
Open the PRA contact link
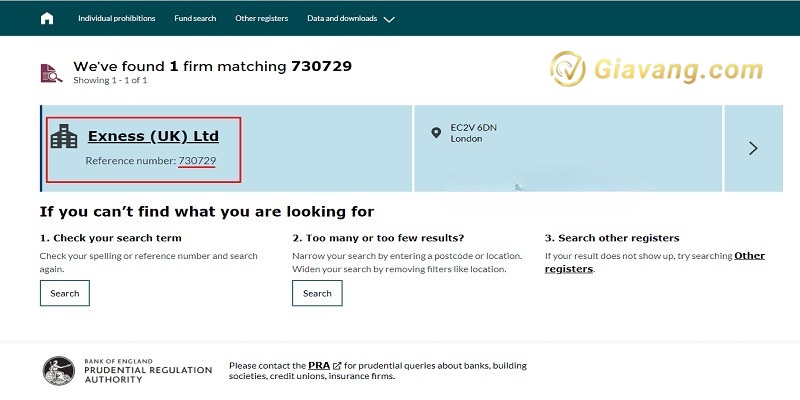[x=318, y=366]
